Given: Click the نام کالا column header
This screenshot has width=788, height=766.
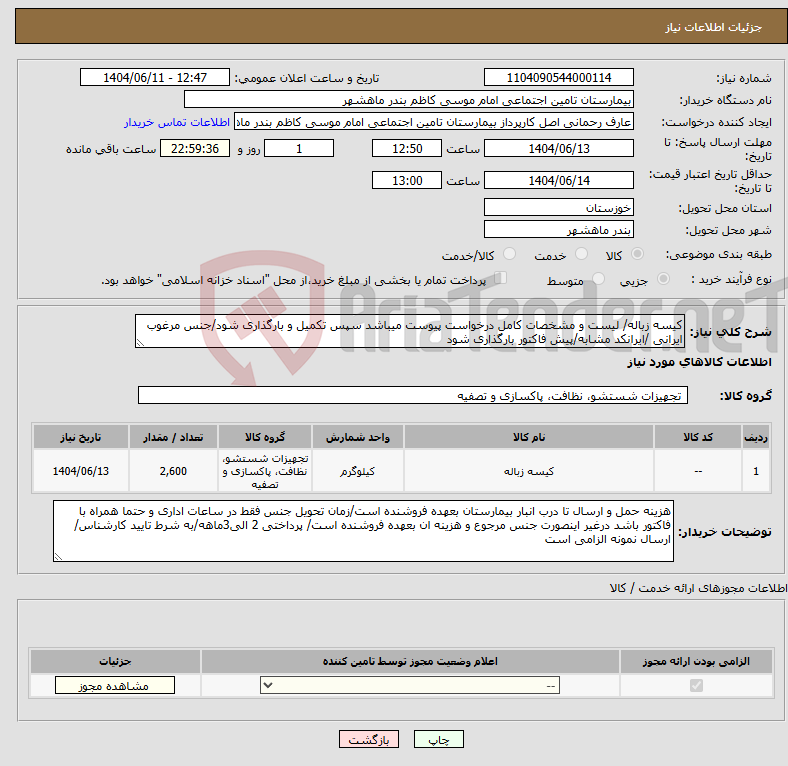Looking at the screenshot, I should coord(529,437).
